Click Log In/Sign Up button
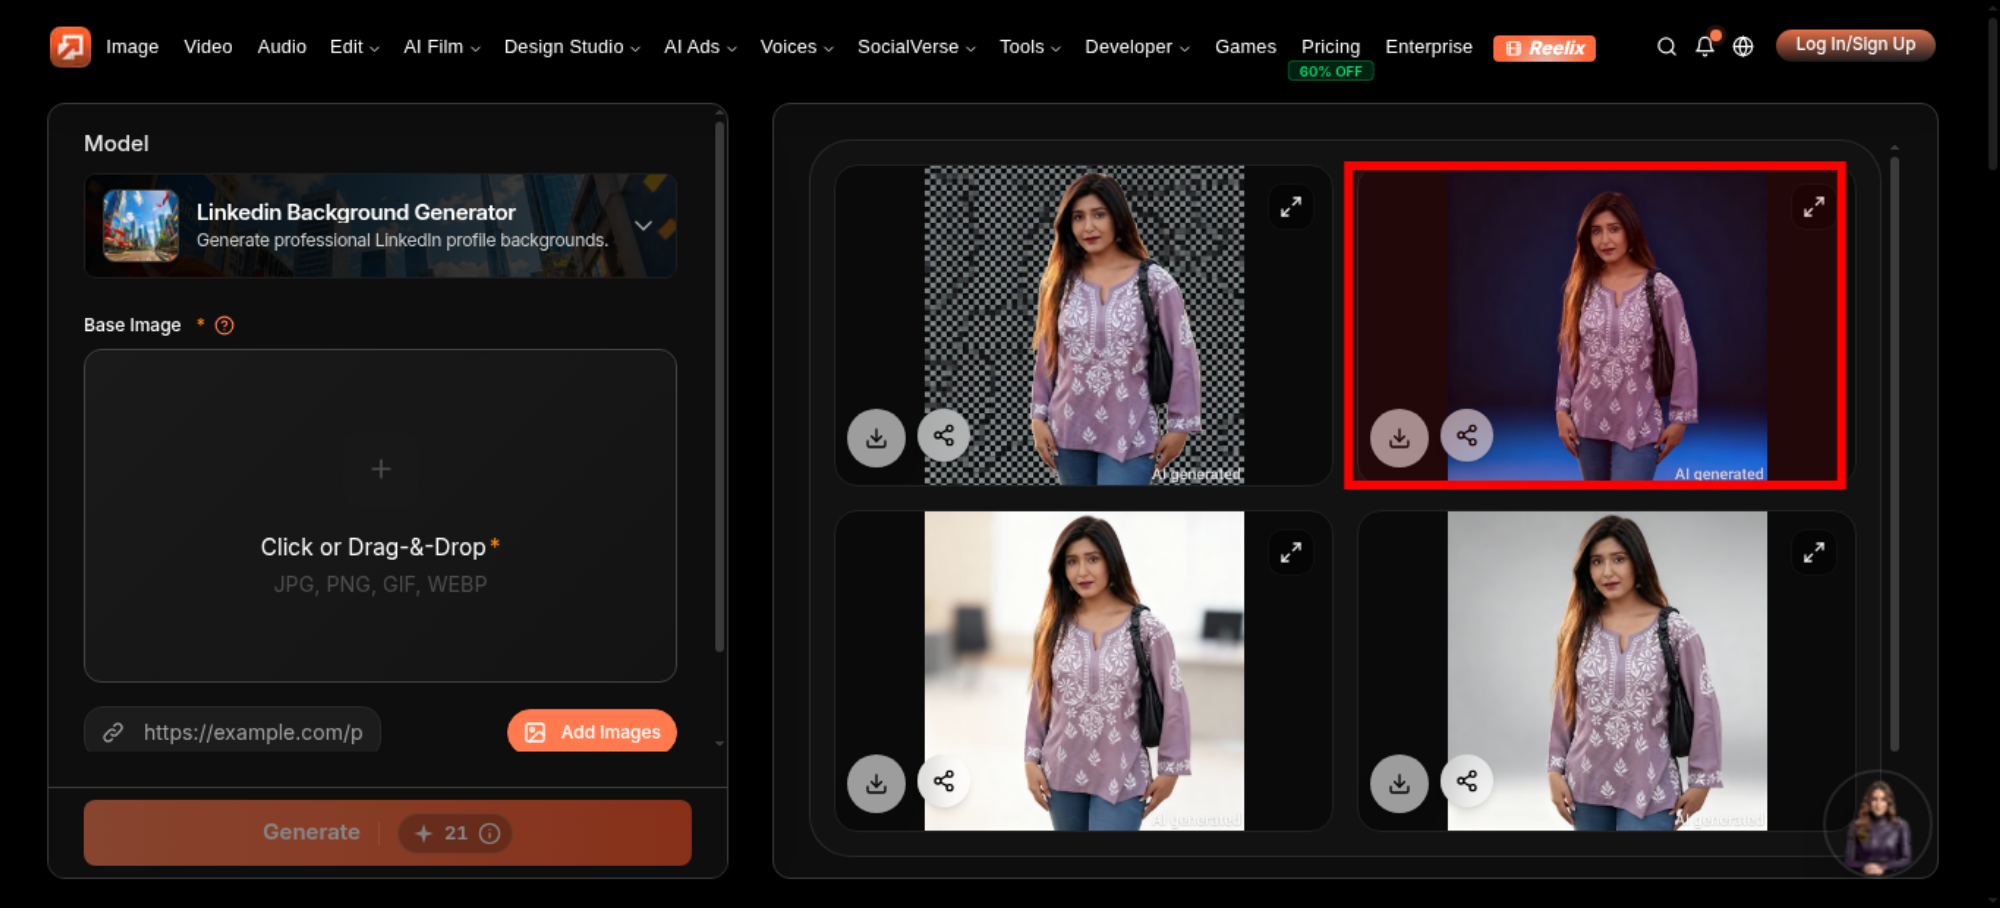 coord(1855,45)
